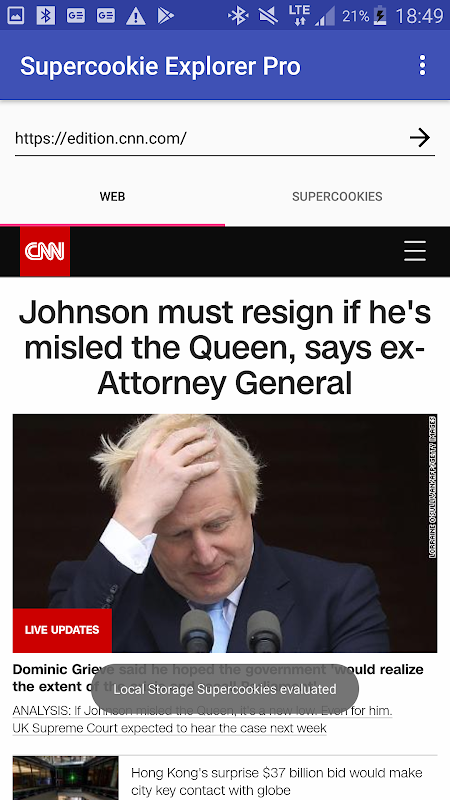The width and height of the screenshot is (450, 800).
Task: Select the WEB tab
Action: [112, 196]
